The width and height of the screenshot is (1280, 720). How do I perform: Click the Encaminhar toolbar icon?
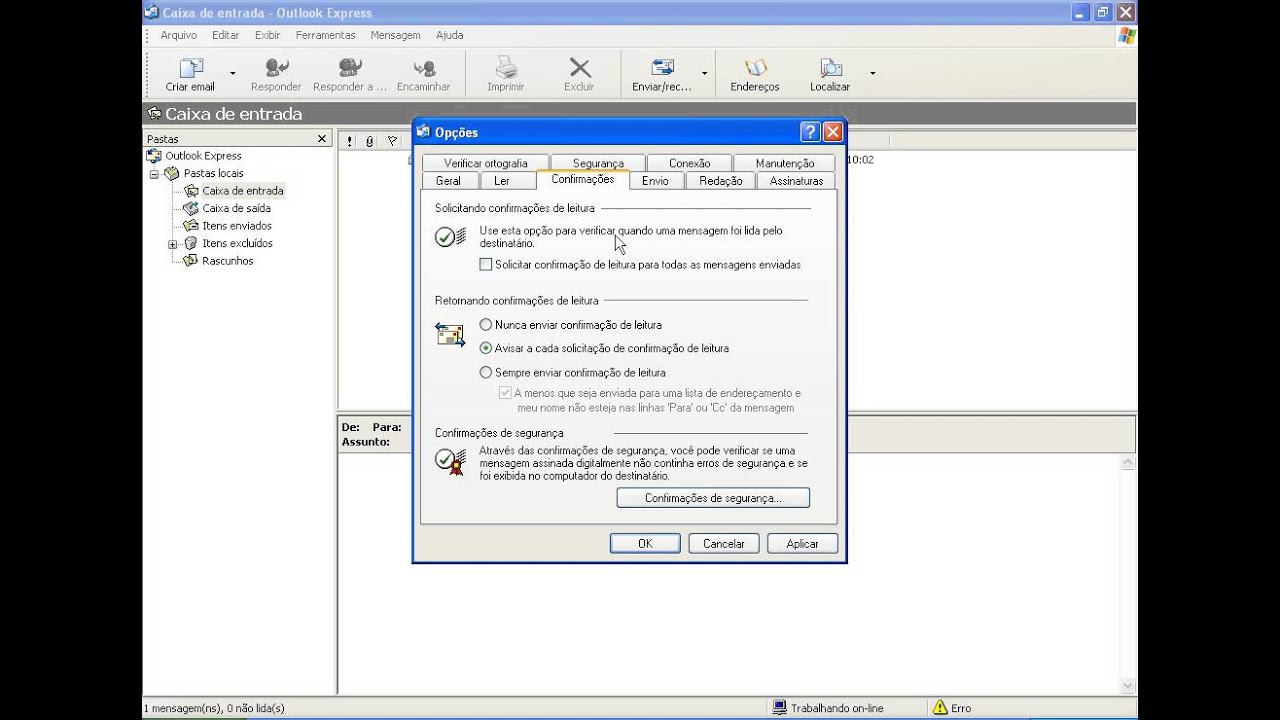(424, 68)
